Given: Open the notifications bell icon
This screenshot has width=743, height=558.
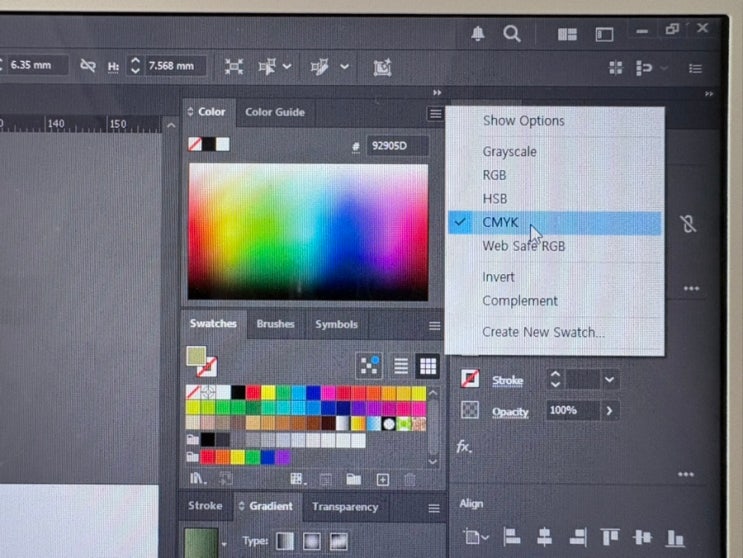Looking at the screenshot, I should pyautogui.click(x=478, y=34).
